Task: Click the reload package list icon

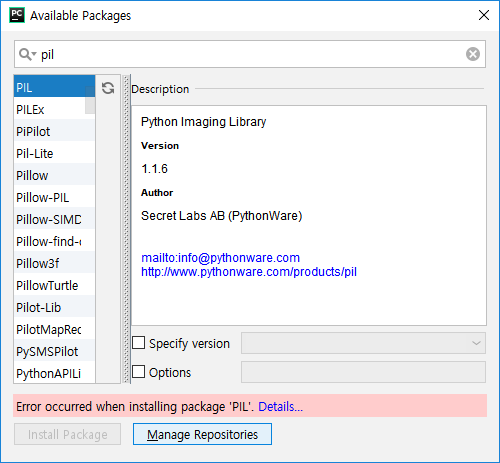Action: tap(108, 88)
